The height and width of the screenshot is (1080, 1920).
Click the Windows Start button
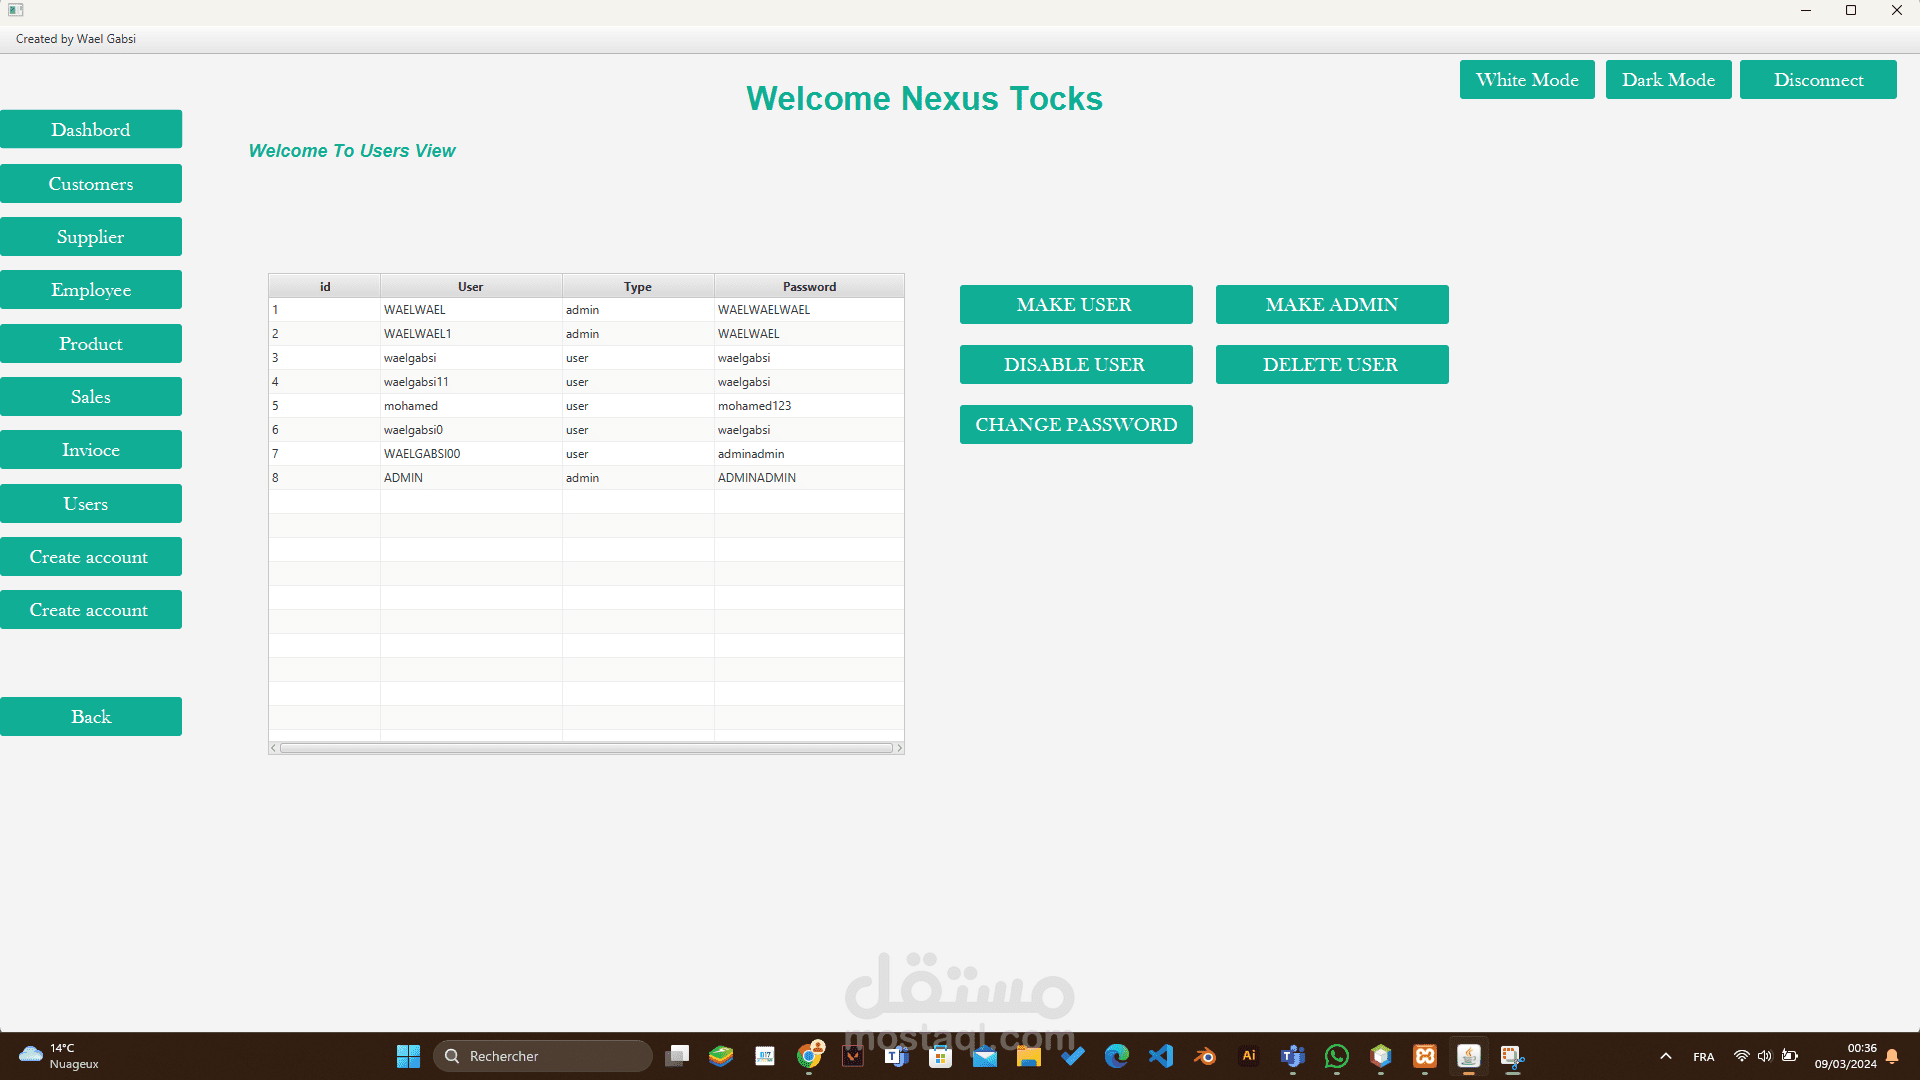(408, 1056)
